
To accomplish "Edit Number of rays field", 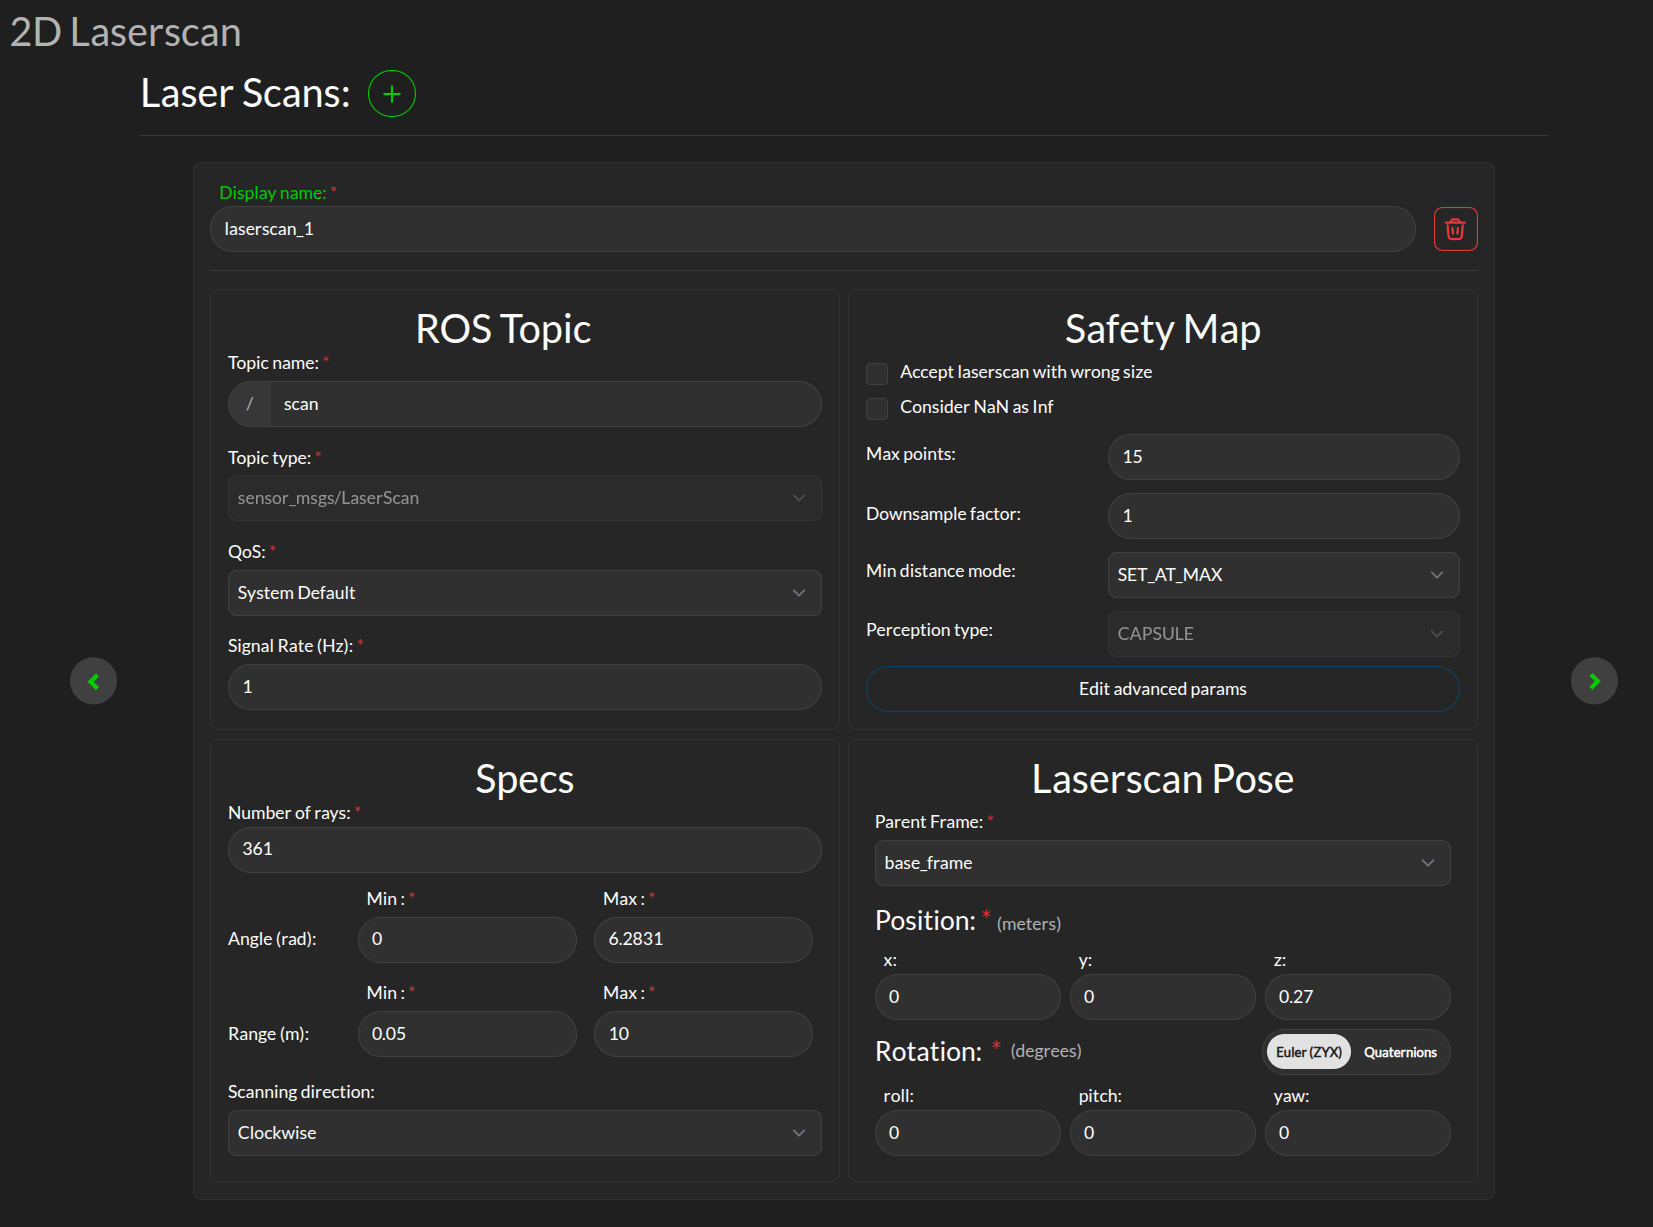I will pos(524,850).
